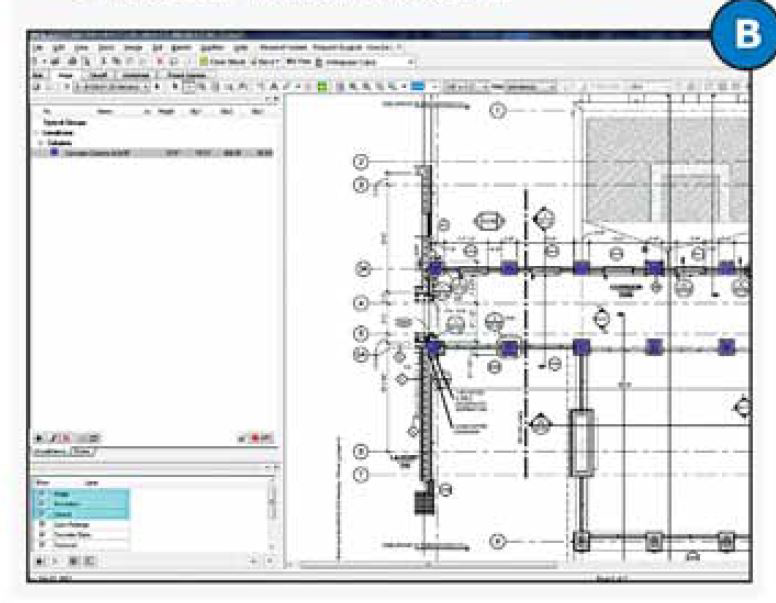Select the top-left blue column marker on the plan
This screenshot has width=776, height=603.
pyautogui.click(x=435, y=269)
